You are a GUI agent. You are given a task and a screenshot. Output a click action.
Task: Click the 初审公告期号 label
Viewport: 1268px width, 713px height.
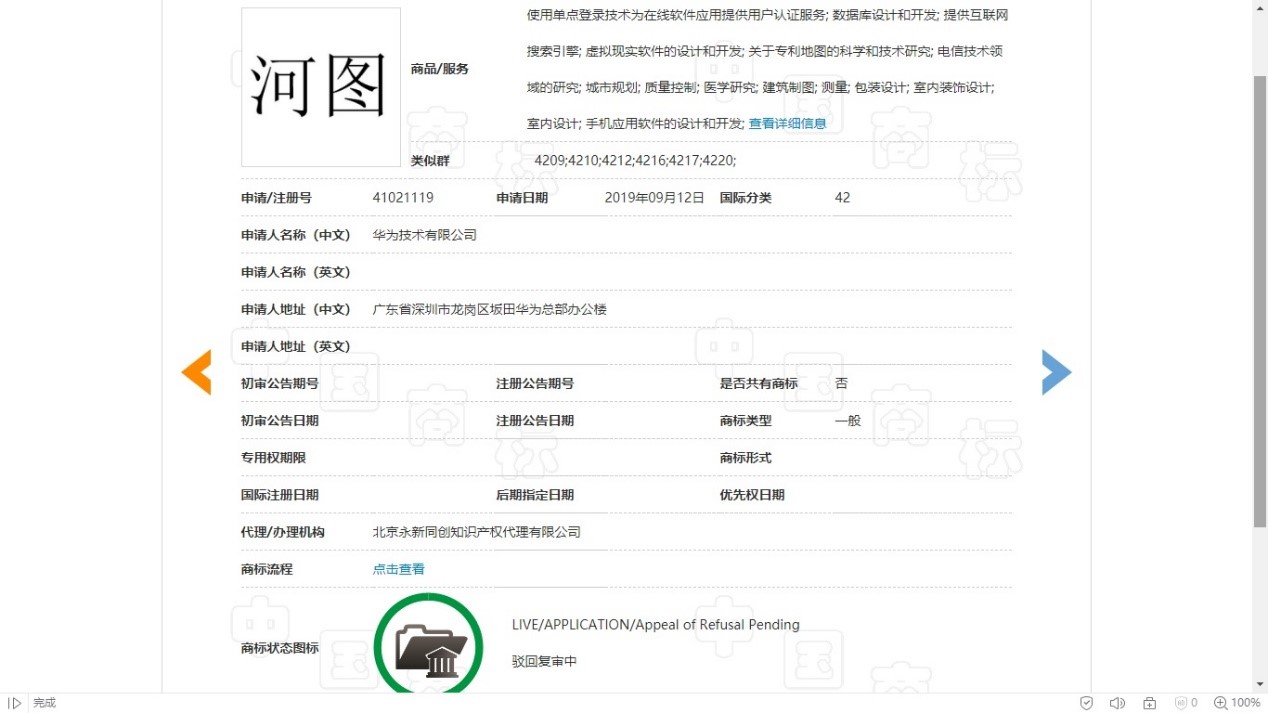tap(280, 384)
